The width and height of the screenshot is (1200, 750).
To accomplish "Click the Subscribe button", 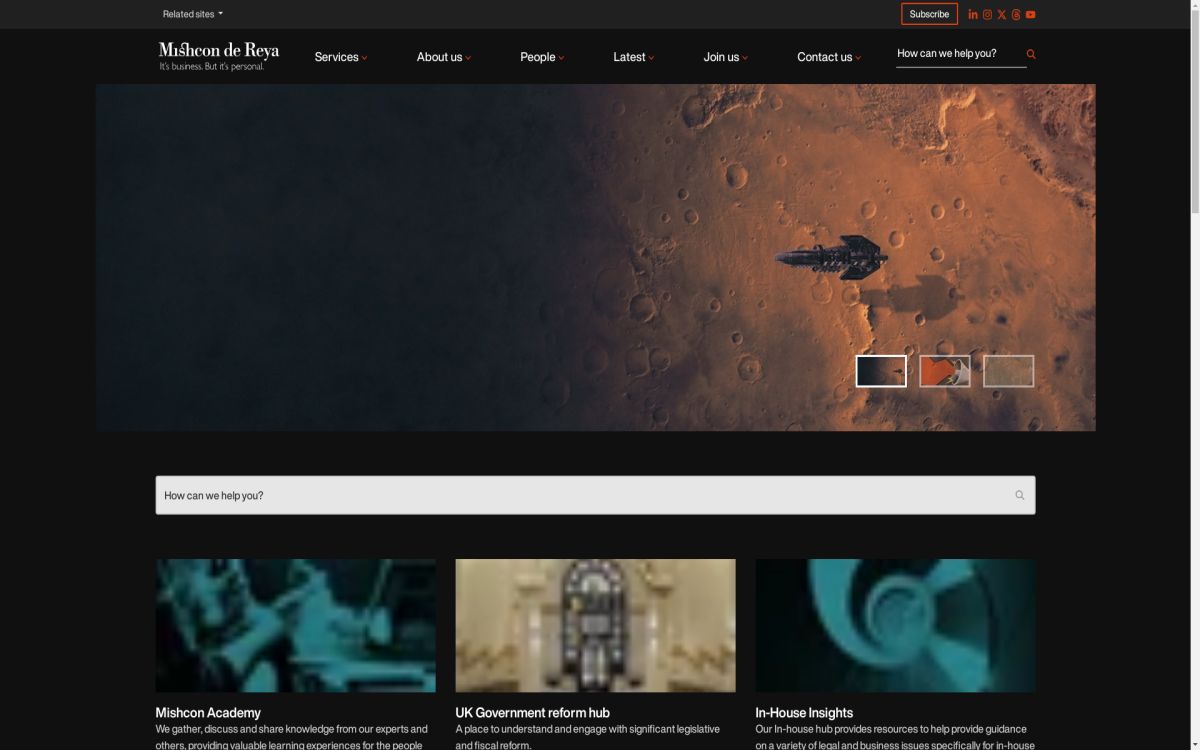I will 929,14.
